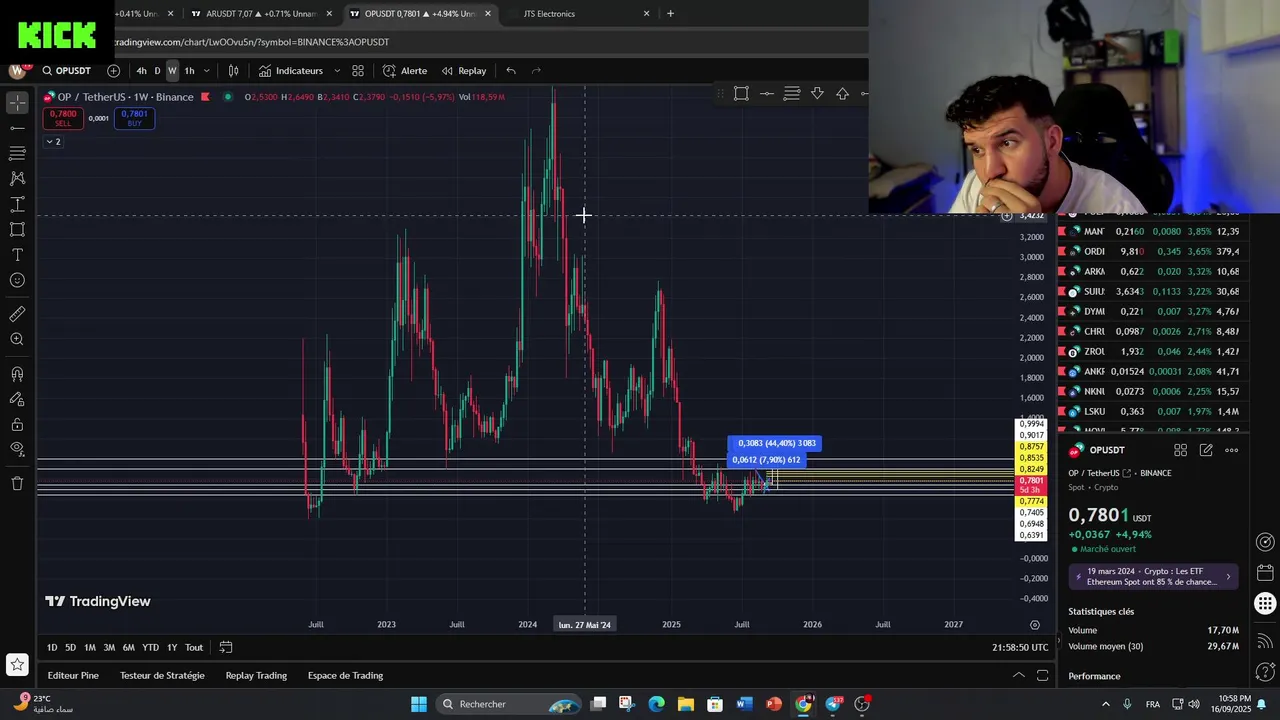This screenshot has height=720, width=1280.
Task: Select the W weekly timeframe
Action: click(x=172, y=71)
